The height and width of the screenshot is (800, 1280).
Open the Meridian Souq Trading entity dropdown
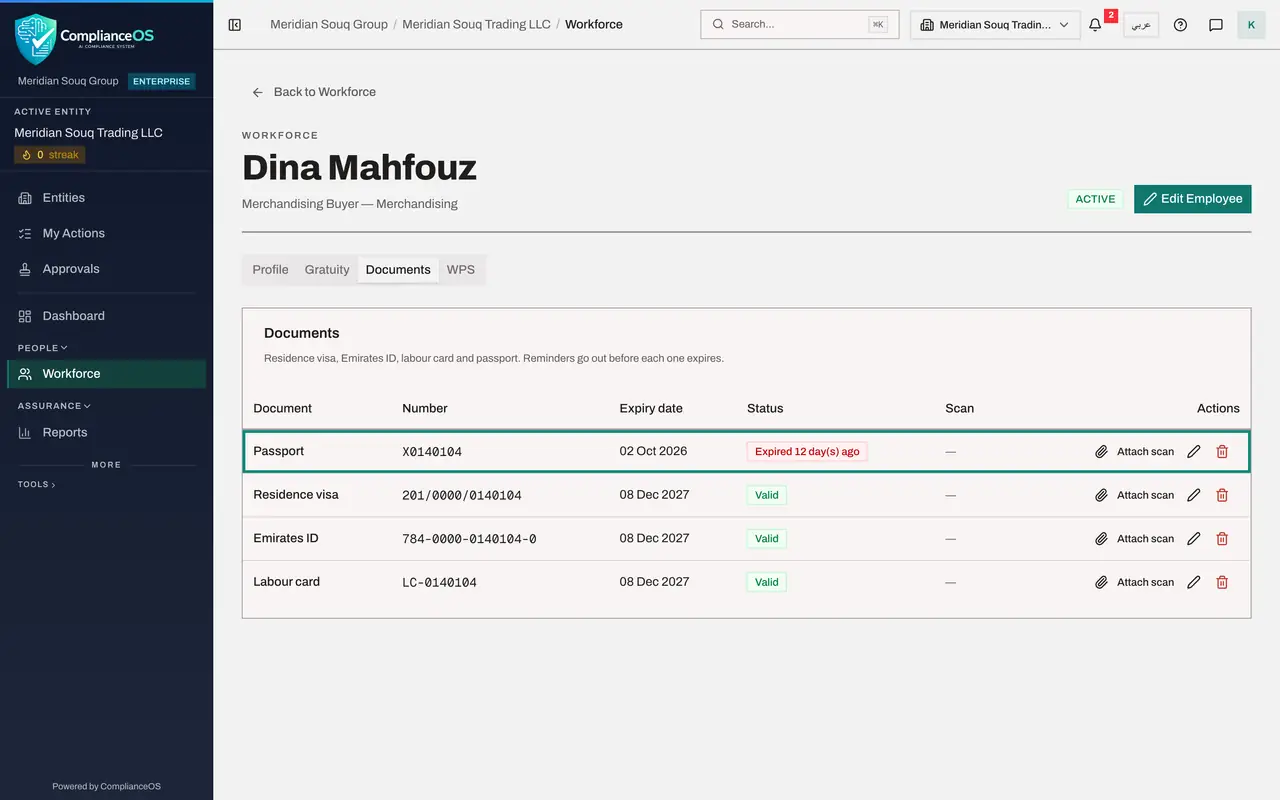995,25
